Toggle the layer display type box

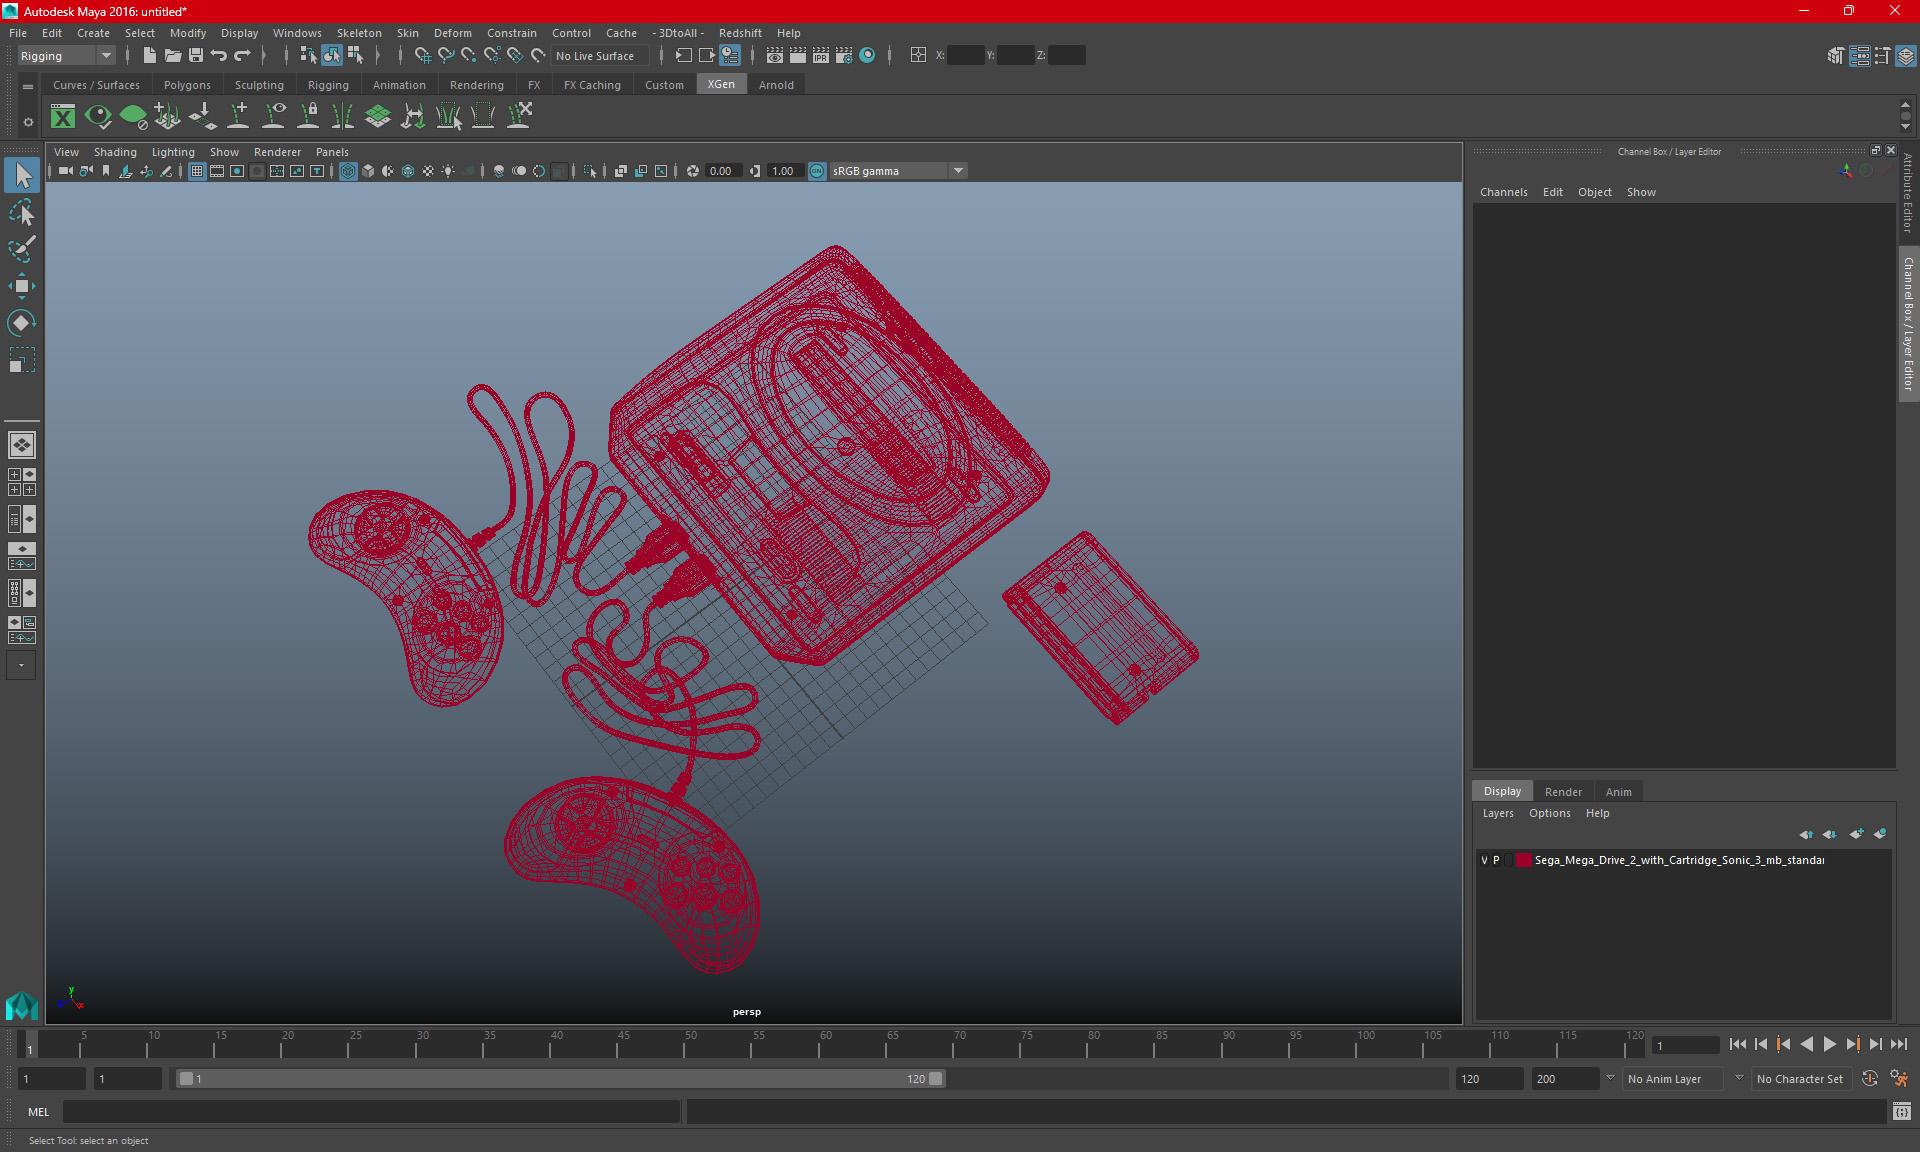[x=1509, y=860]
